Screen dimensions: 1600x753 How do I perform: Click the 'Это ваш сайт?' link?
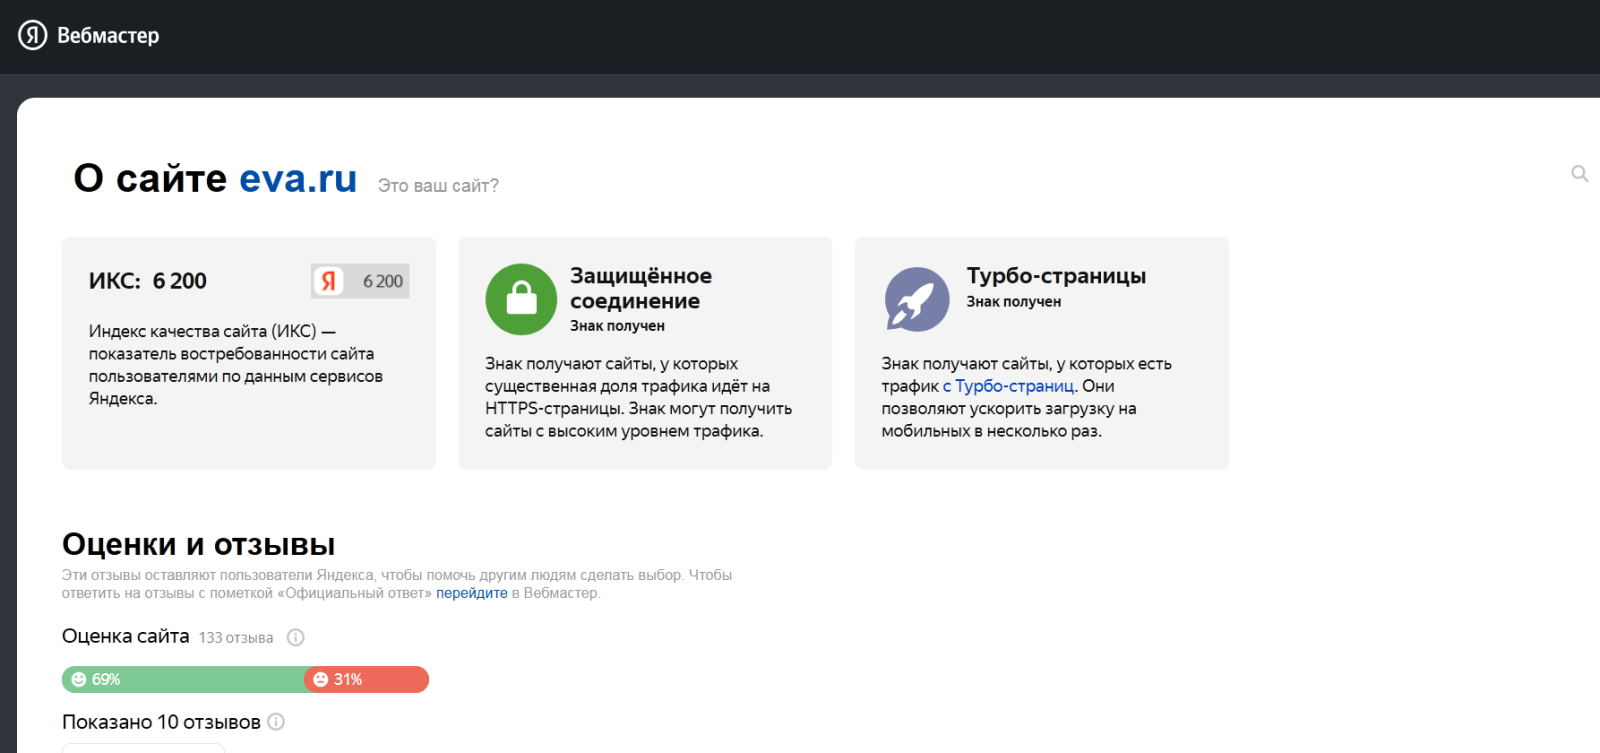coord(438,186)
